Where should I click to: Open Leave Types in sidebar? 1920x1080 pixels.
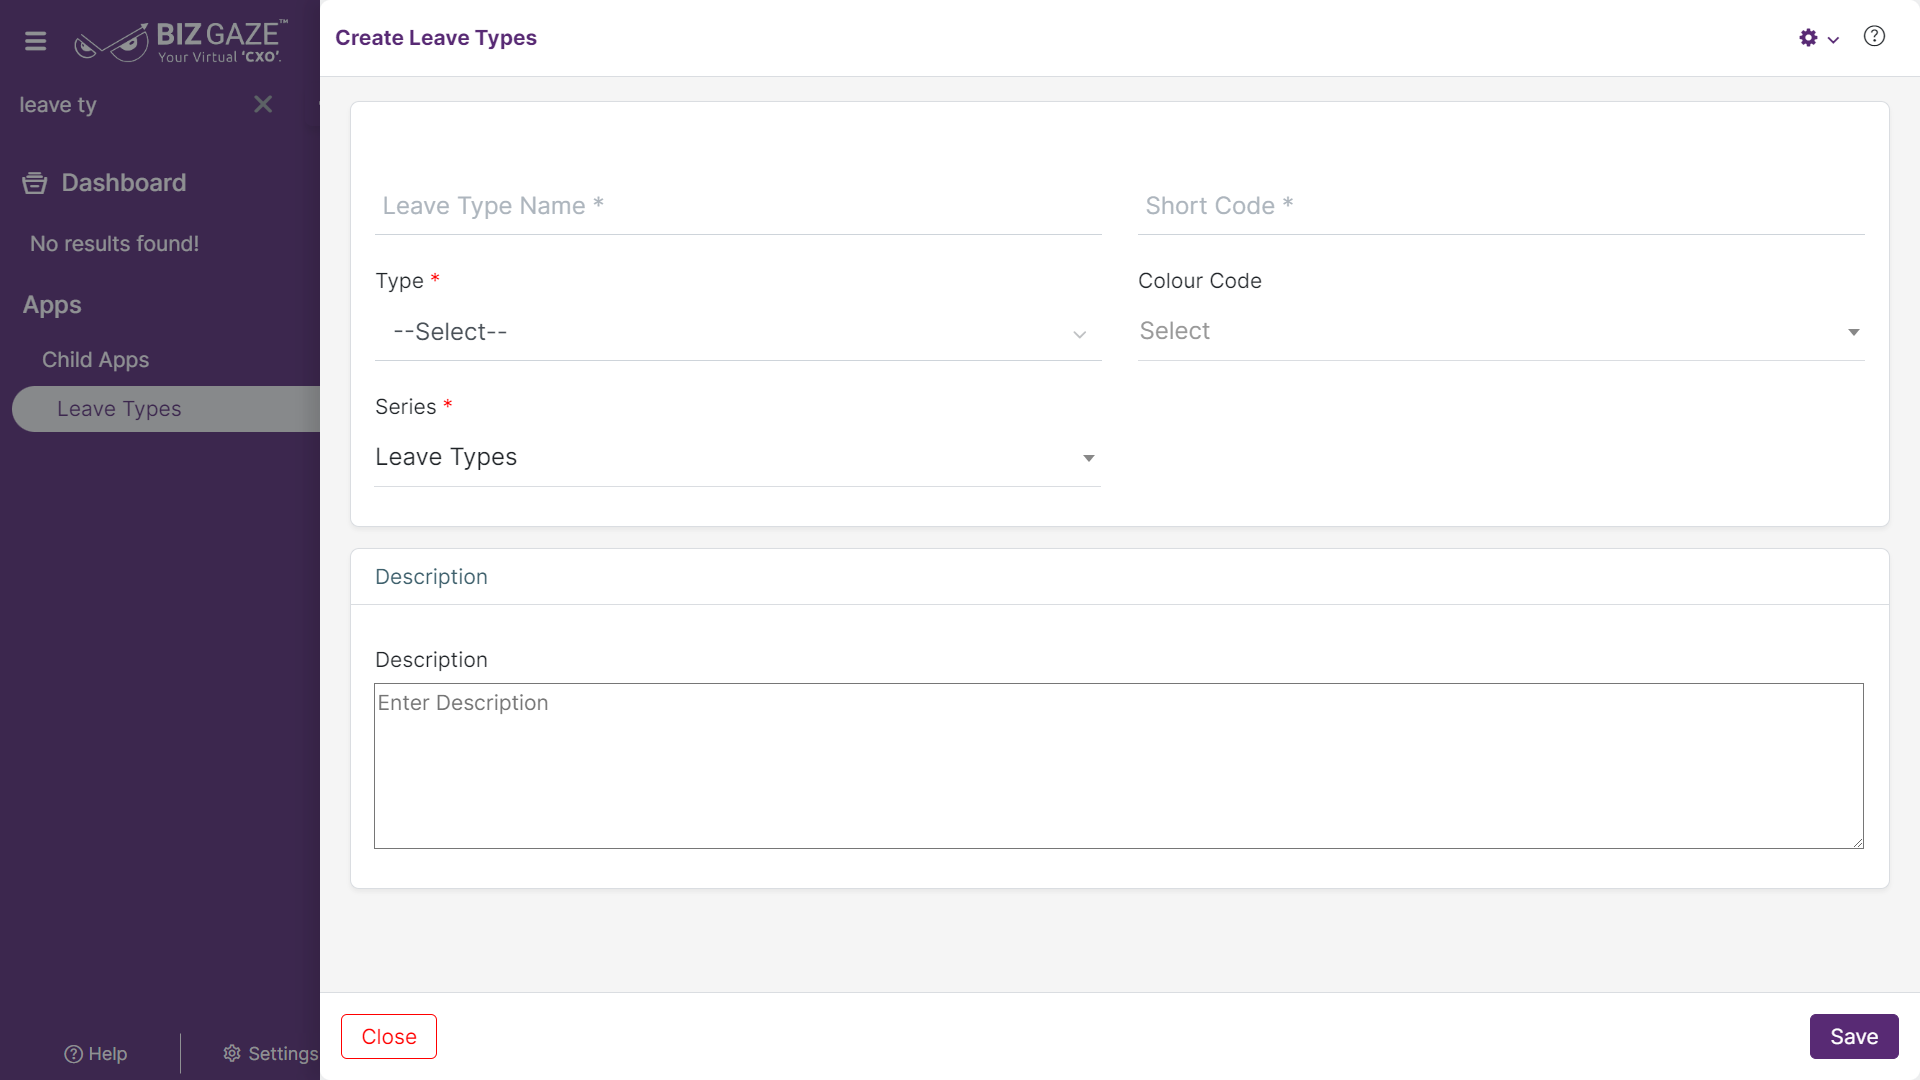pyautogui.click(x=166, y=409)
